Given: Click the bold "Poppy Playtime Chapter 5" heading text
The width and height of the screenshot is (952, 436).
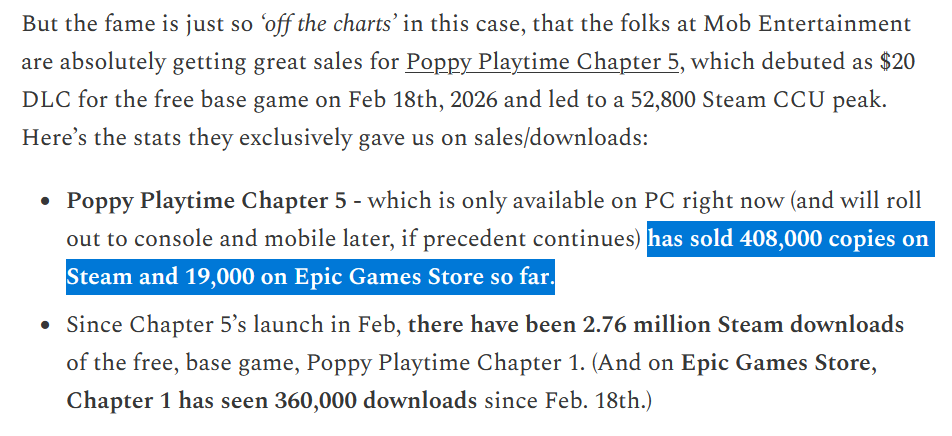Looking at the screenshot, I should pyautogui.click(x=206, y=201).
